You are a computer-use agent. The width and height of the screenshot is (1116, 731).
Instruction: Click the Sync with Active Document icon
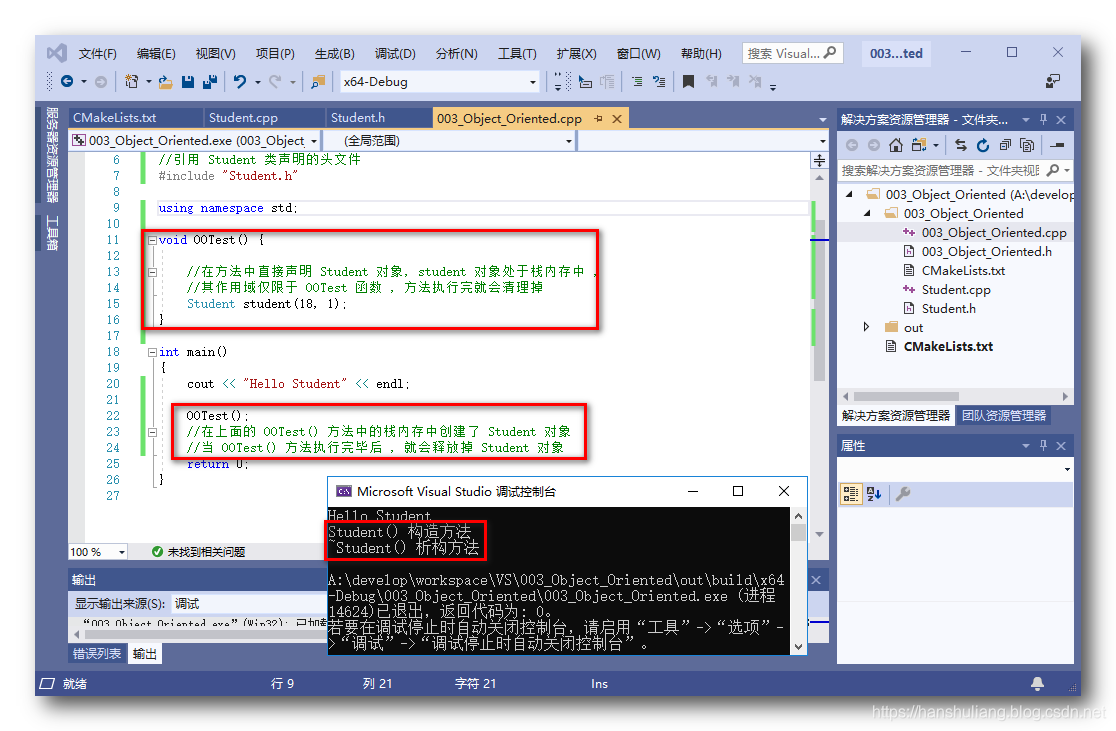click(x=961, y=145)
